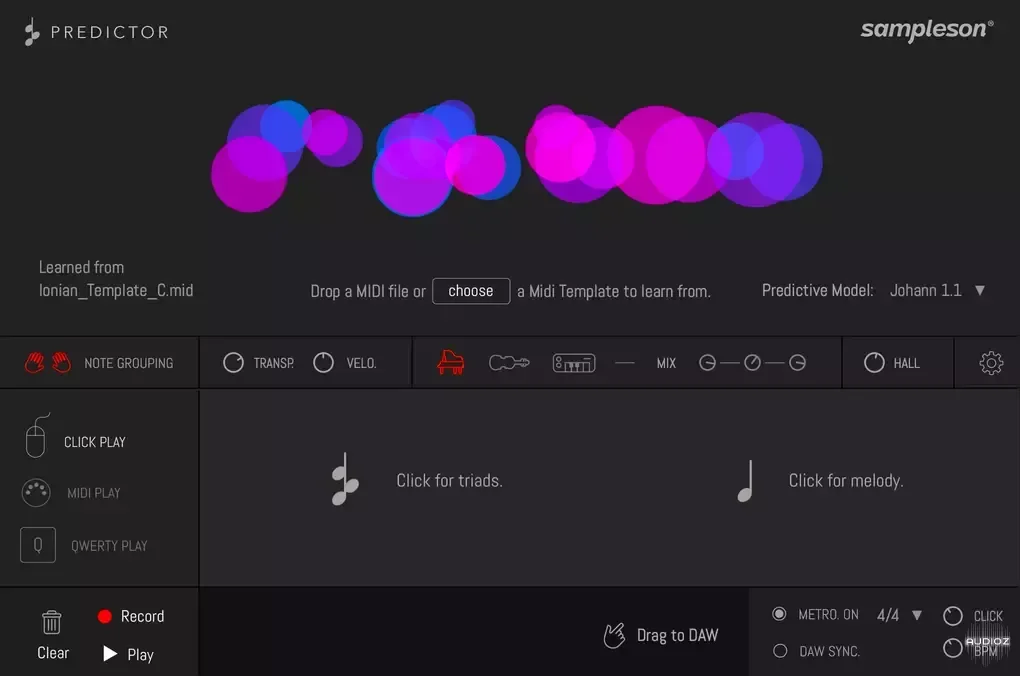Click the Sampleson brand logo
This screenshot has width=1020, height=676.
(927, 29)
